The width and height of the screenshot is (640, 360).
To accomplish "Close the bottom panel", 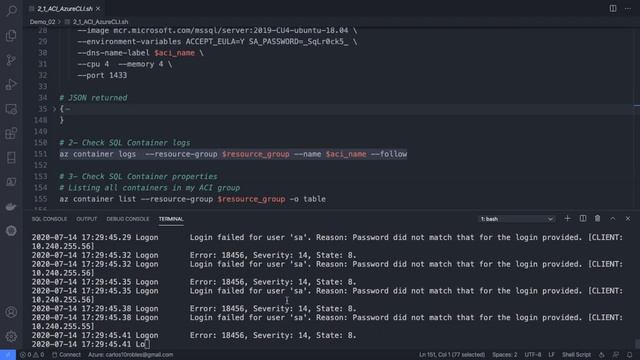I will (x=628, y=219).
